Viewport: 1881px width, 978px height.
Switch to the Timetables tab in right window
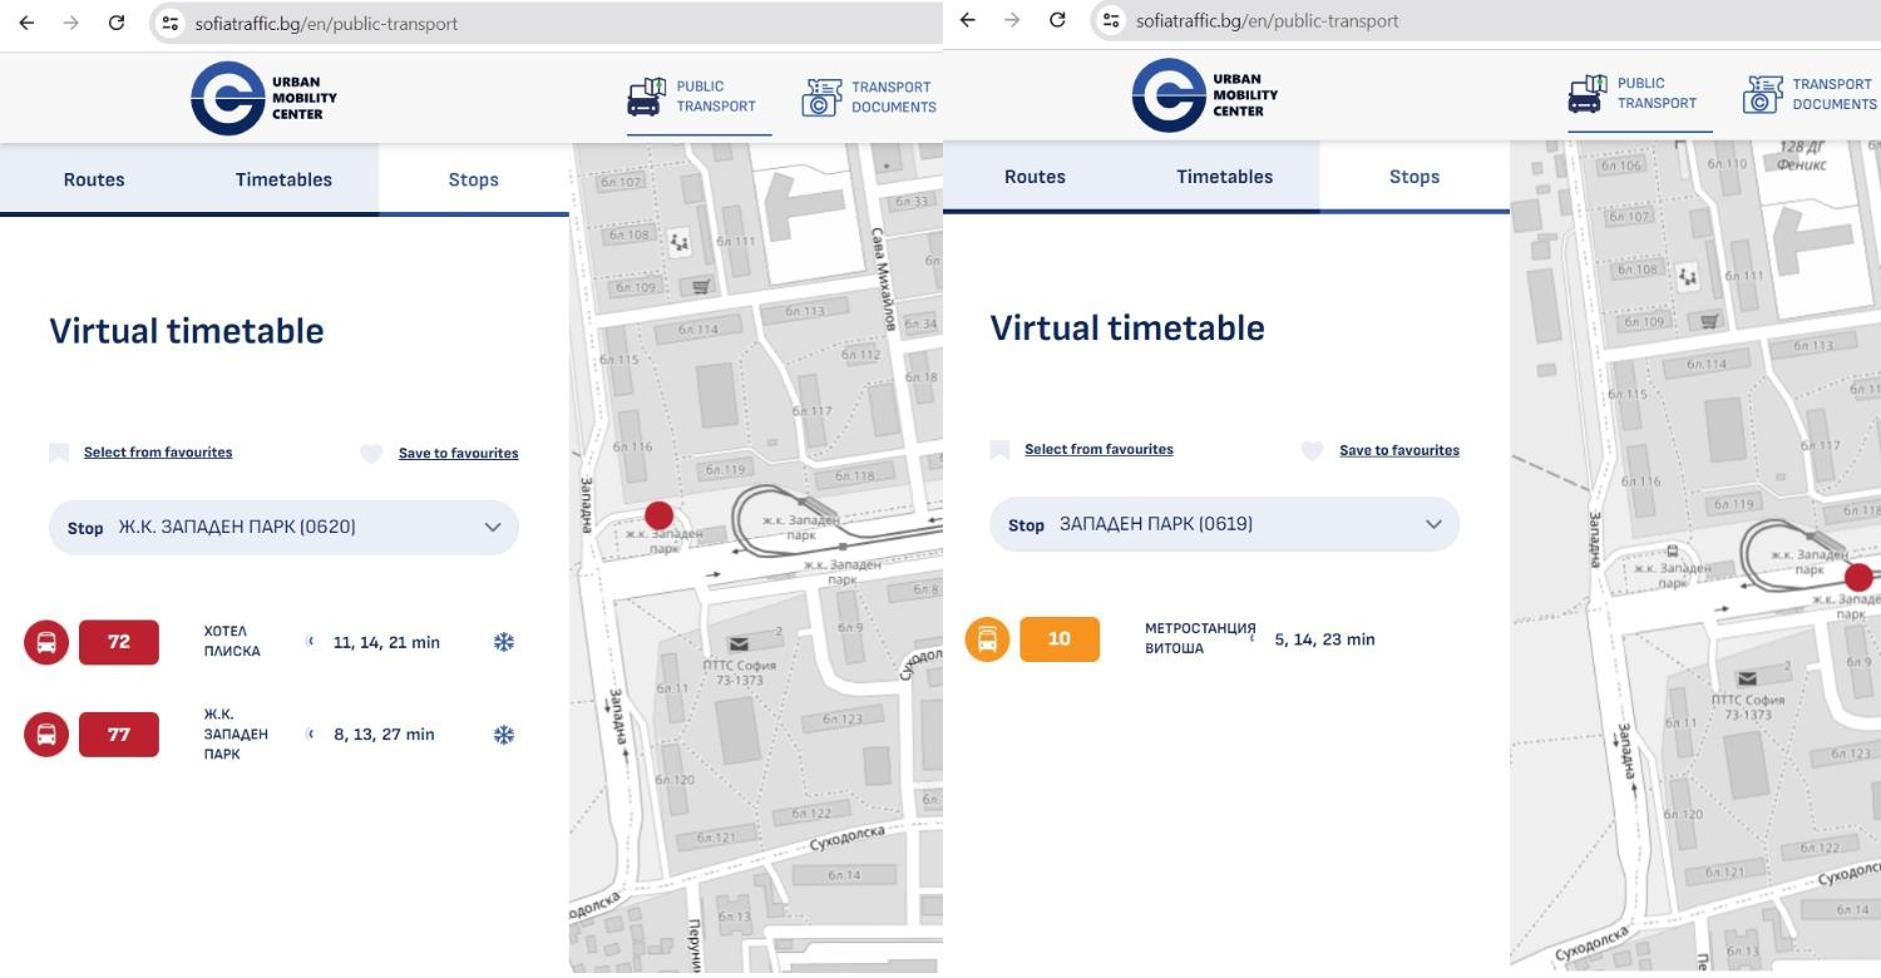(1225, 177)
